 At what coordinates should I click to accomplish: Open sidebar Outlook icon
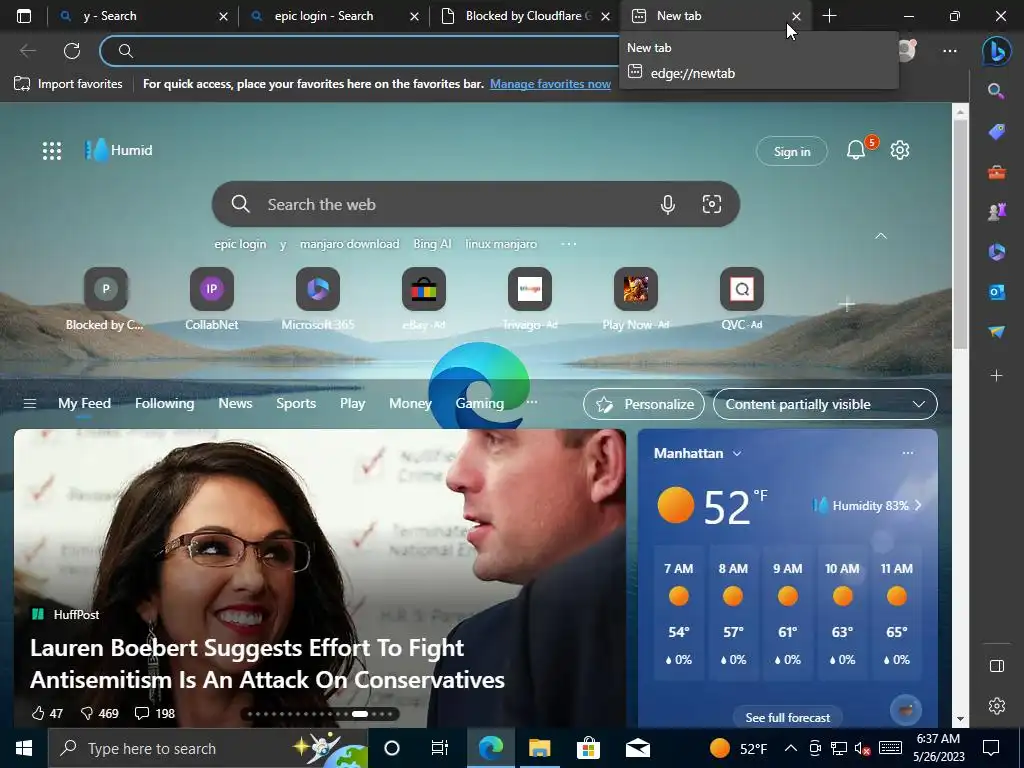997,292
